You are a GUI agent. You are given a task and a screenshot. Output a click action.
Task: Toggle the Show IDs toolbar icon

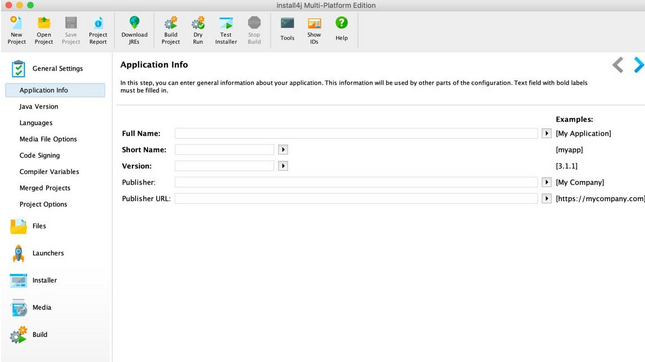(314, 23)
